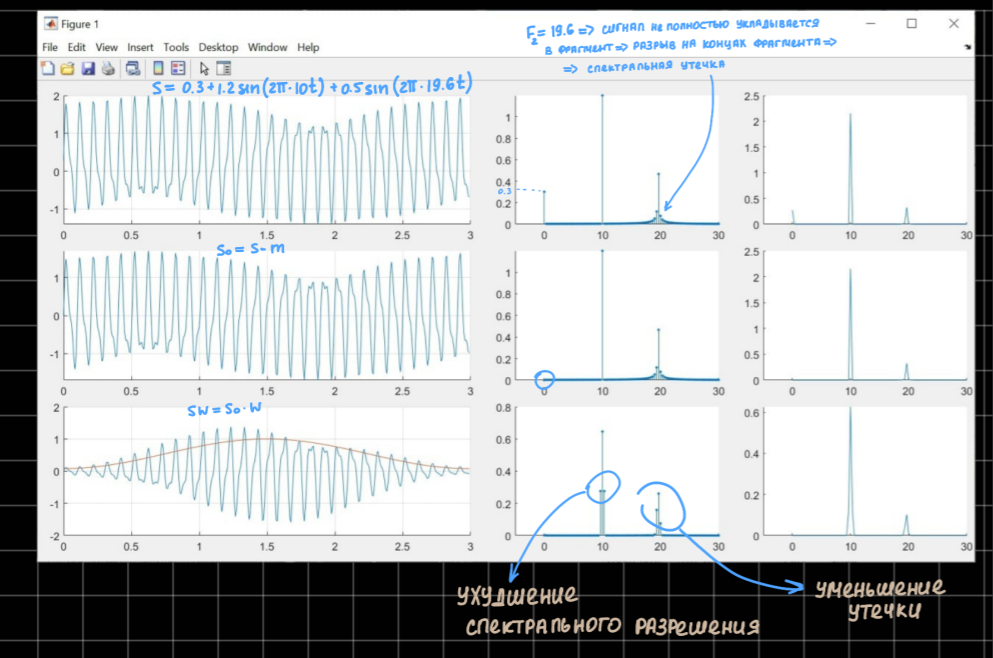Click the Figure 1 window title text
This screenshot has width=993, height=658.
(80, 24)
